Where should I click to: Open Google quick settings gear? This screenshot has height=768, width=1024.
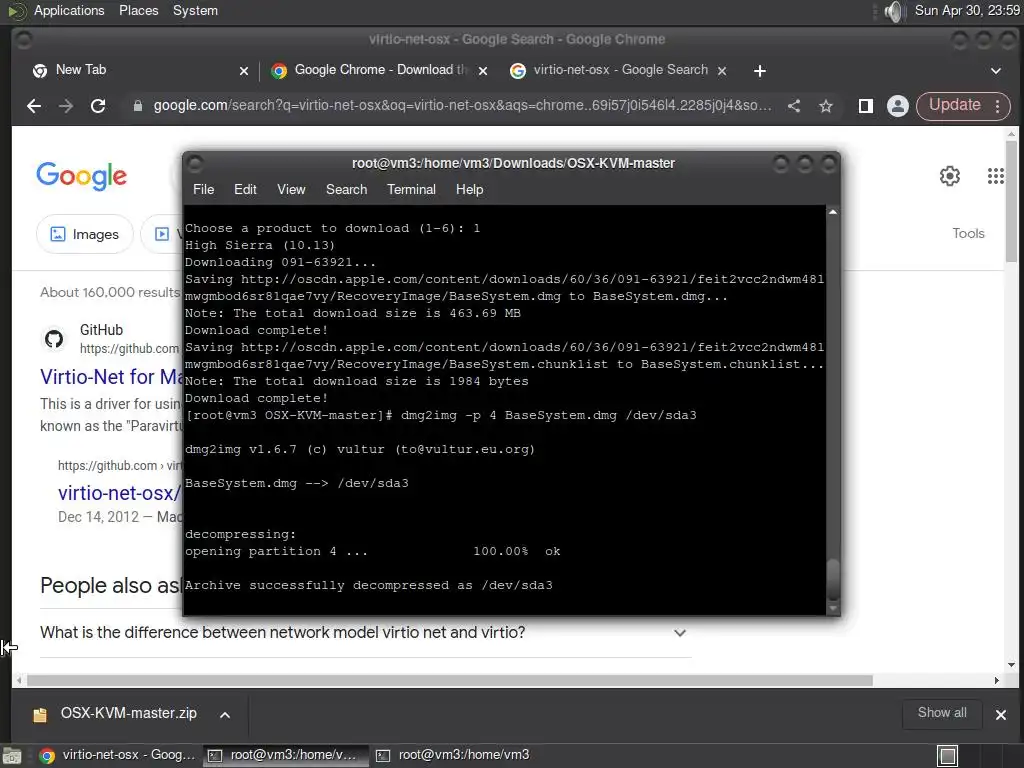pos(950,176)
